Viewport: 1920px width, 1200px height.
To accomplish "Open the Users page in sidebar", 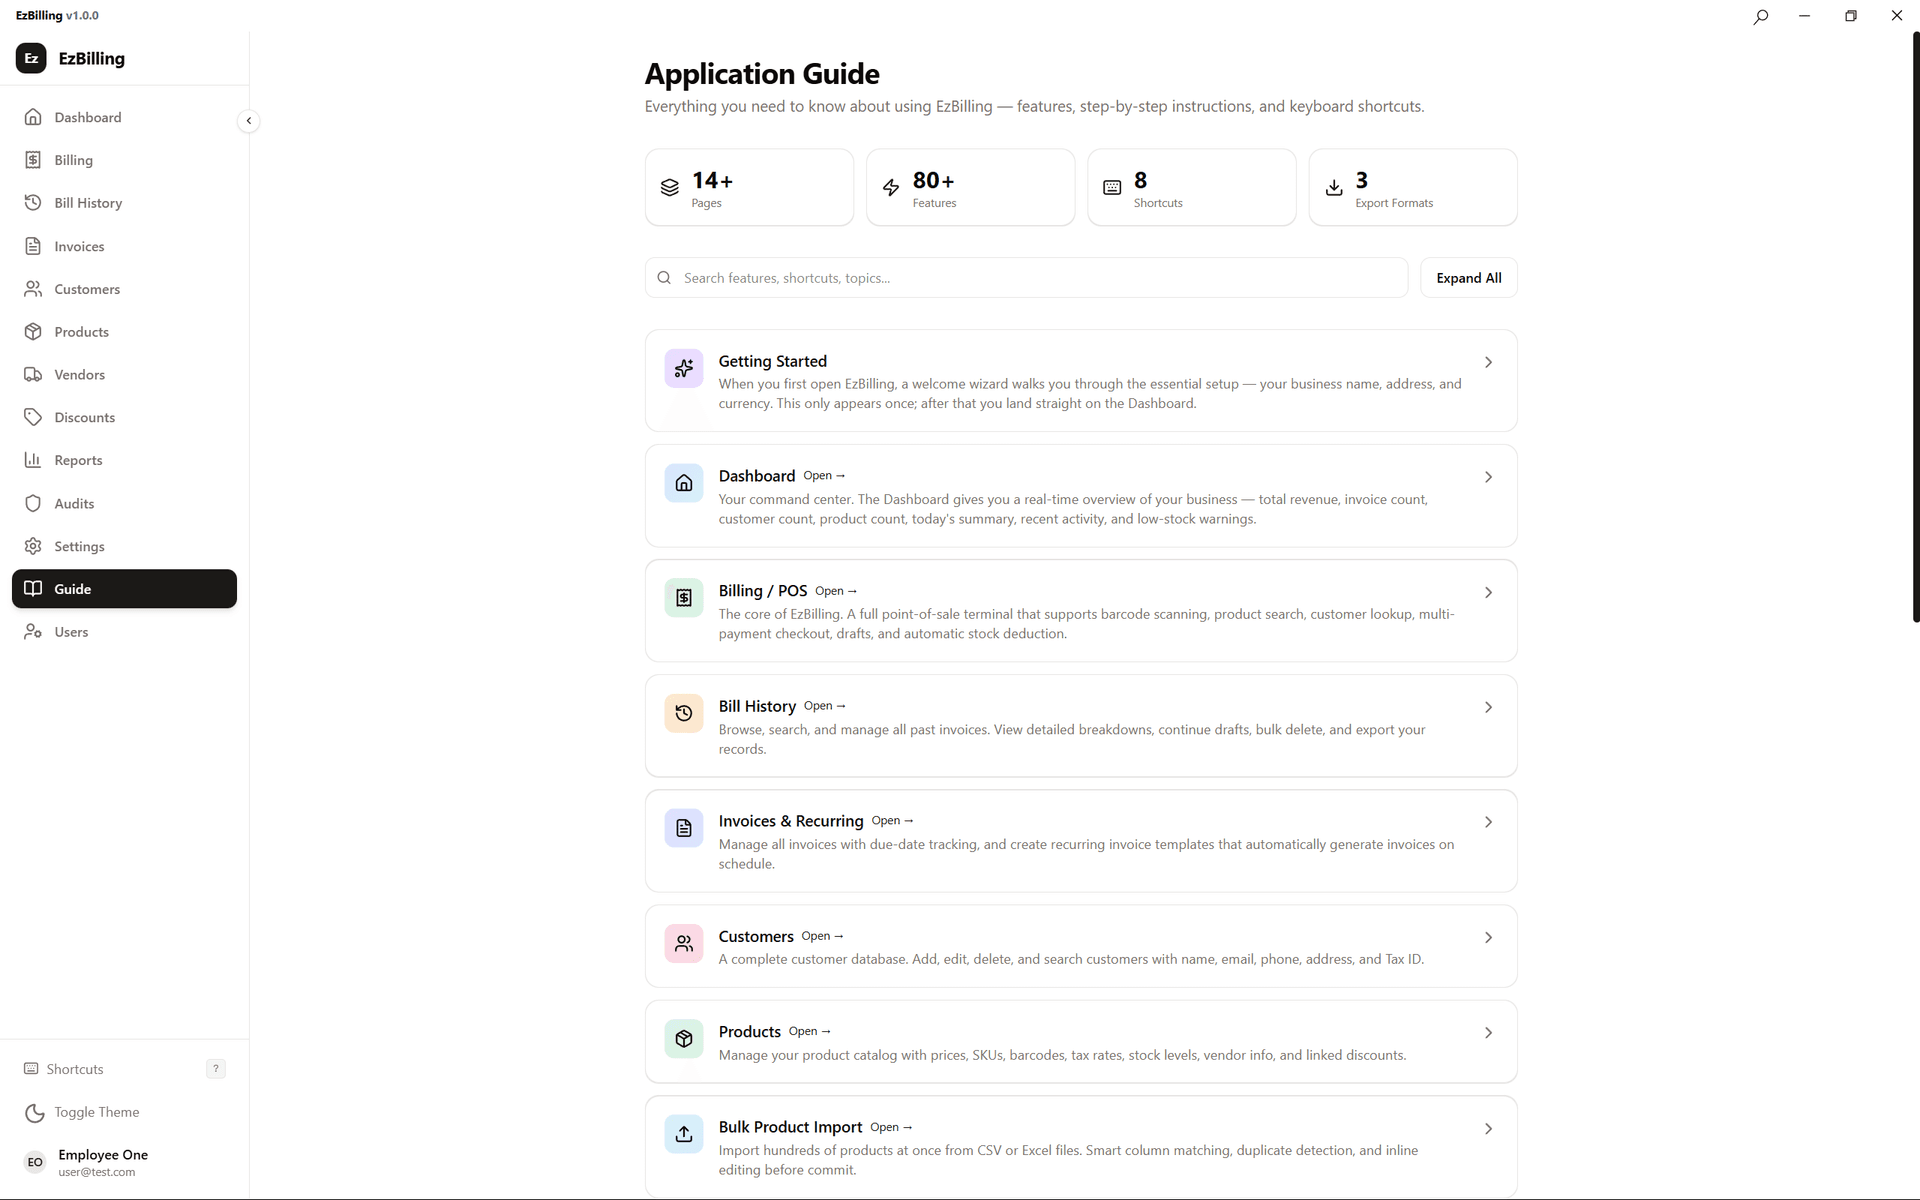I will pos(34,631).
